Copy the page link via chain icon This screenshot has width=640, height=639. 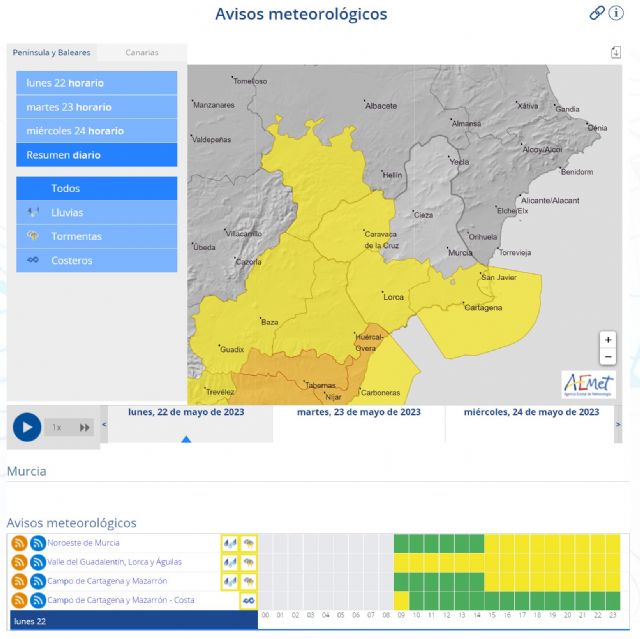[597, 13]
